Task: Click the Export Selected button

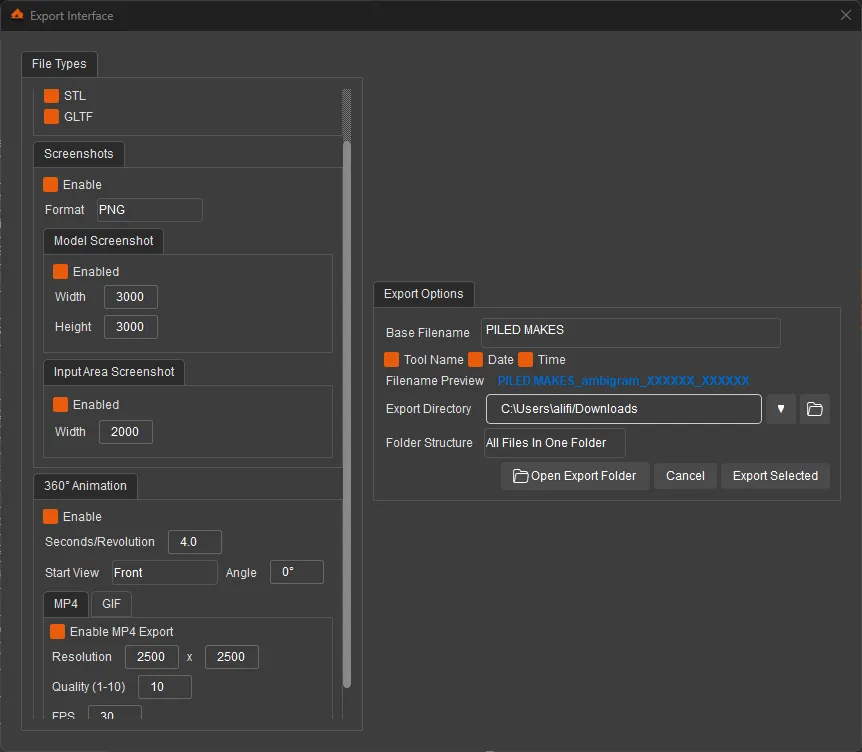Action: coord(775,476)
